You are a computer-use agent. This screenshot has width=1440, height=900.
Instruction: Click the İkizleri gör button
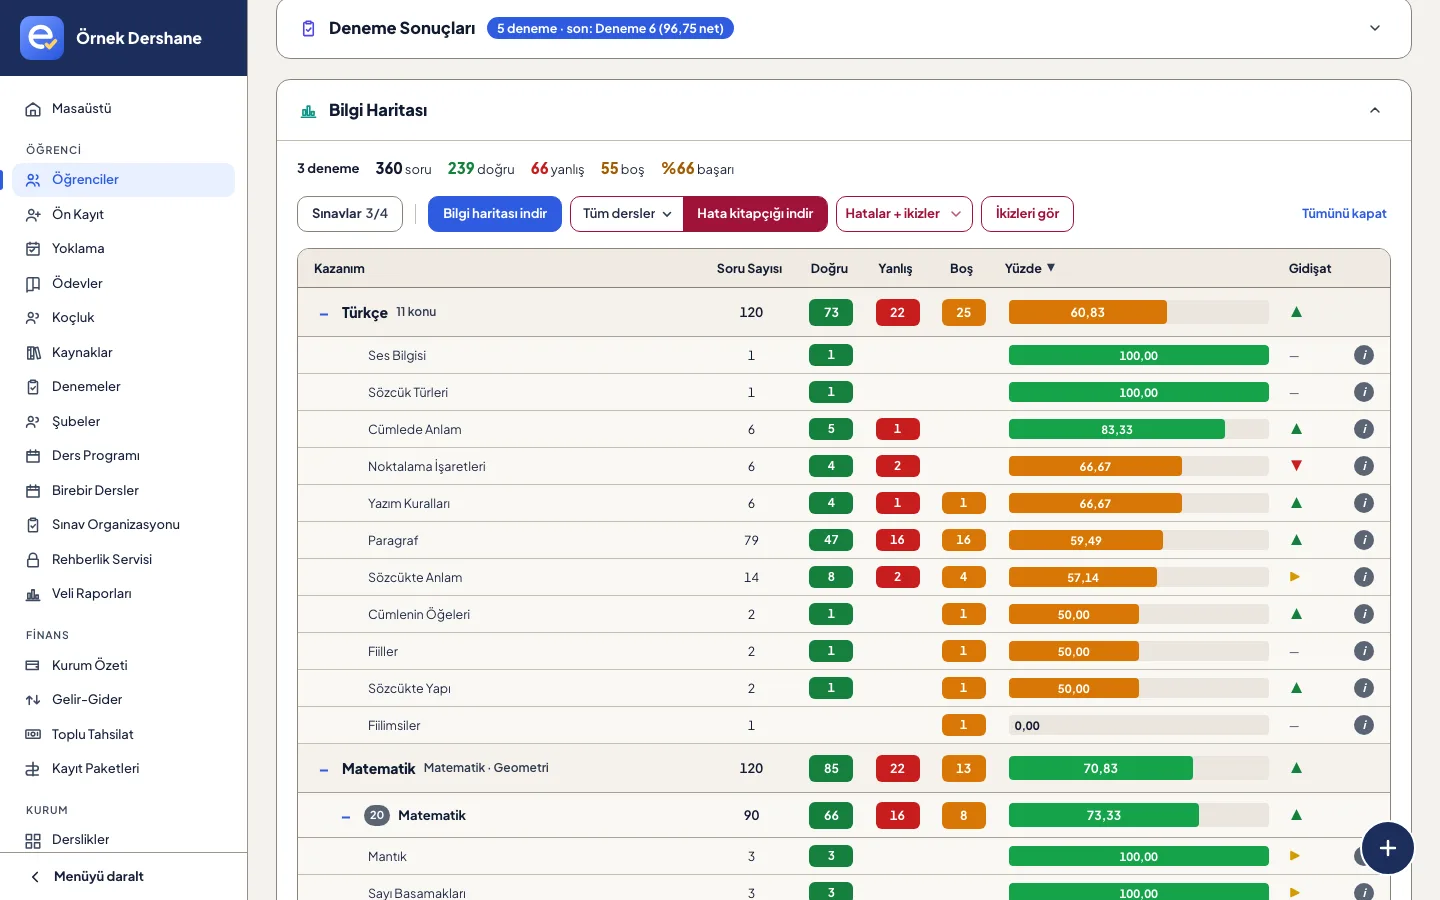click(1027, 214)
